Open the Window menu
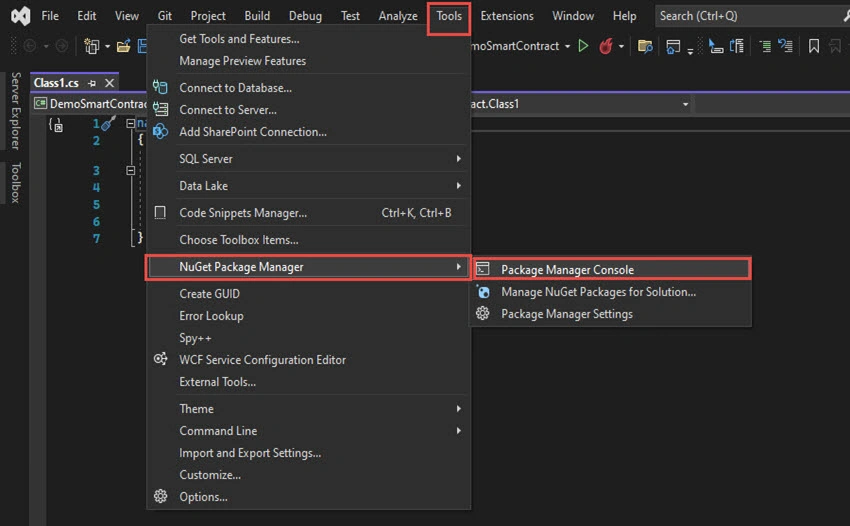Image resolution: width=850 pixels, height=526 pixels. (x=573, y=16)
